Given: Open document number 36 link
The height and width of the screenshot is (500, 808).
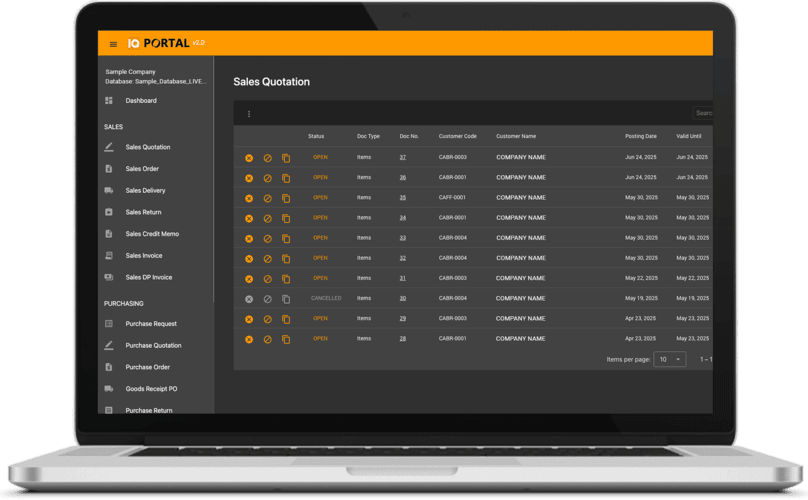Looking at the screenshot, I should coord(402,177).
